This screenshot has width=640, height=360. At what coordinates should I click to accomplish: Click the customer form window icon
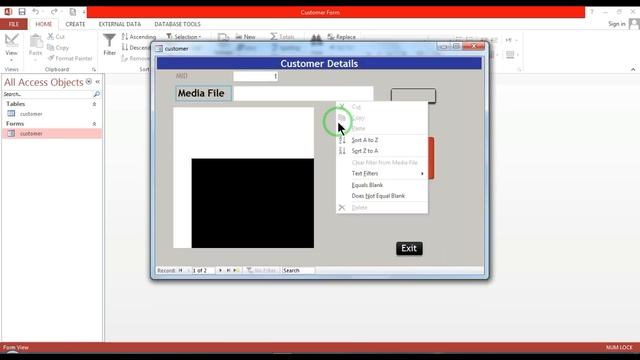159,49
